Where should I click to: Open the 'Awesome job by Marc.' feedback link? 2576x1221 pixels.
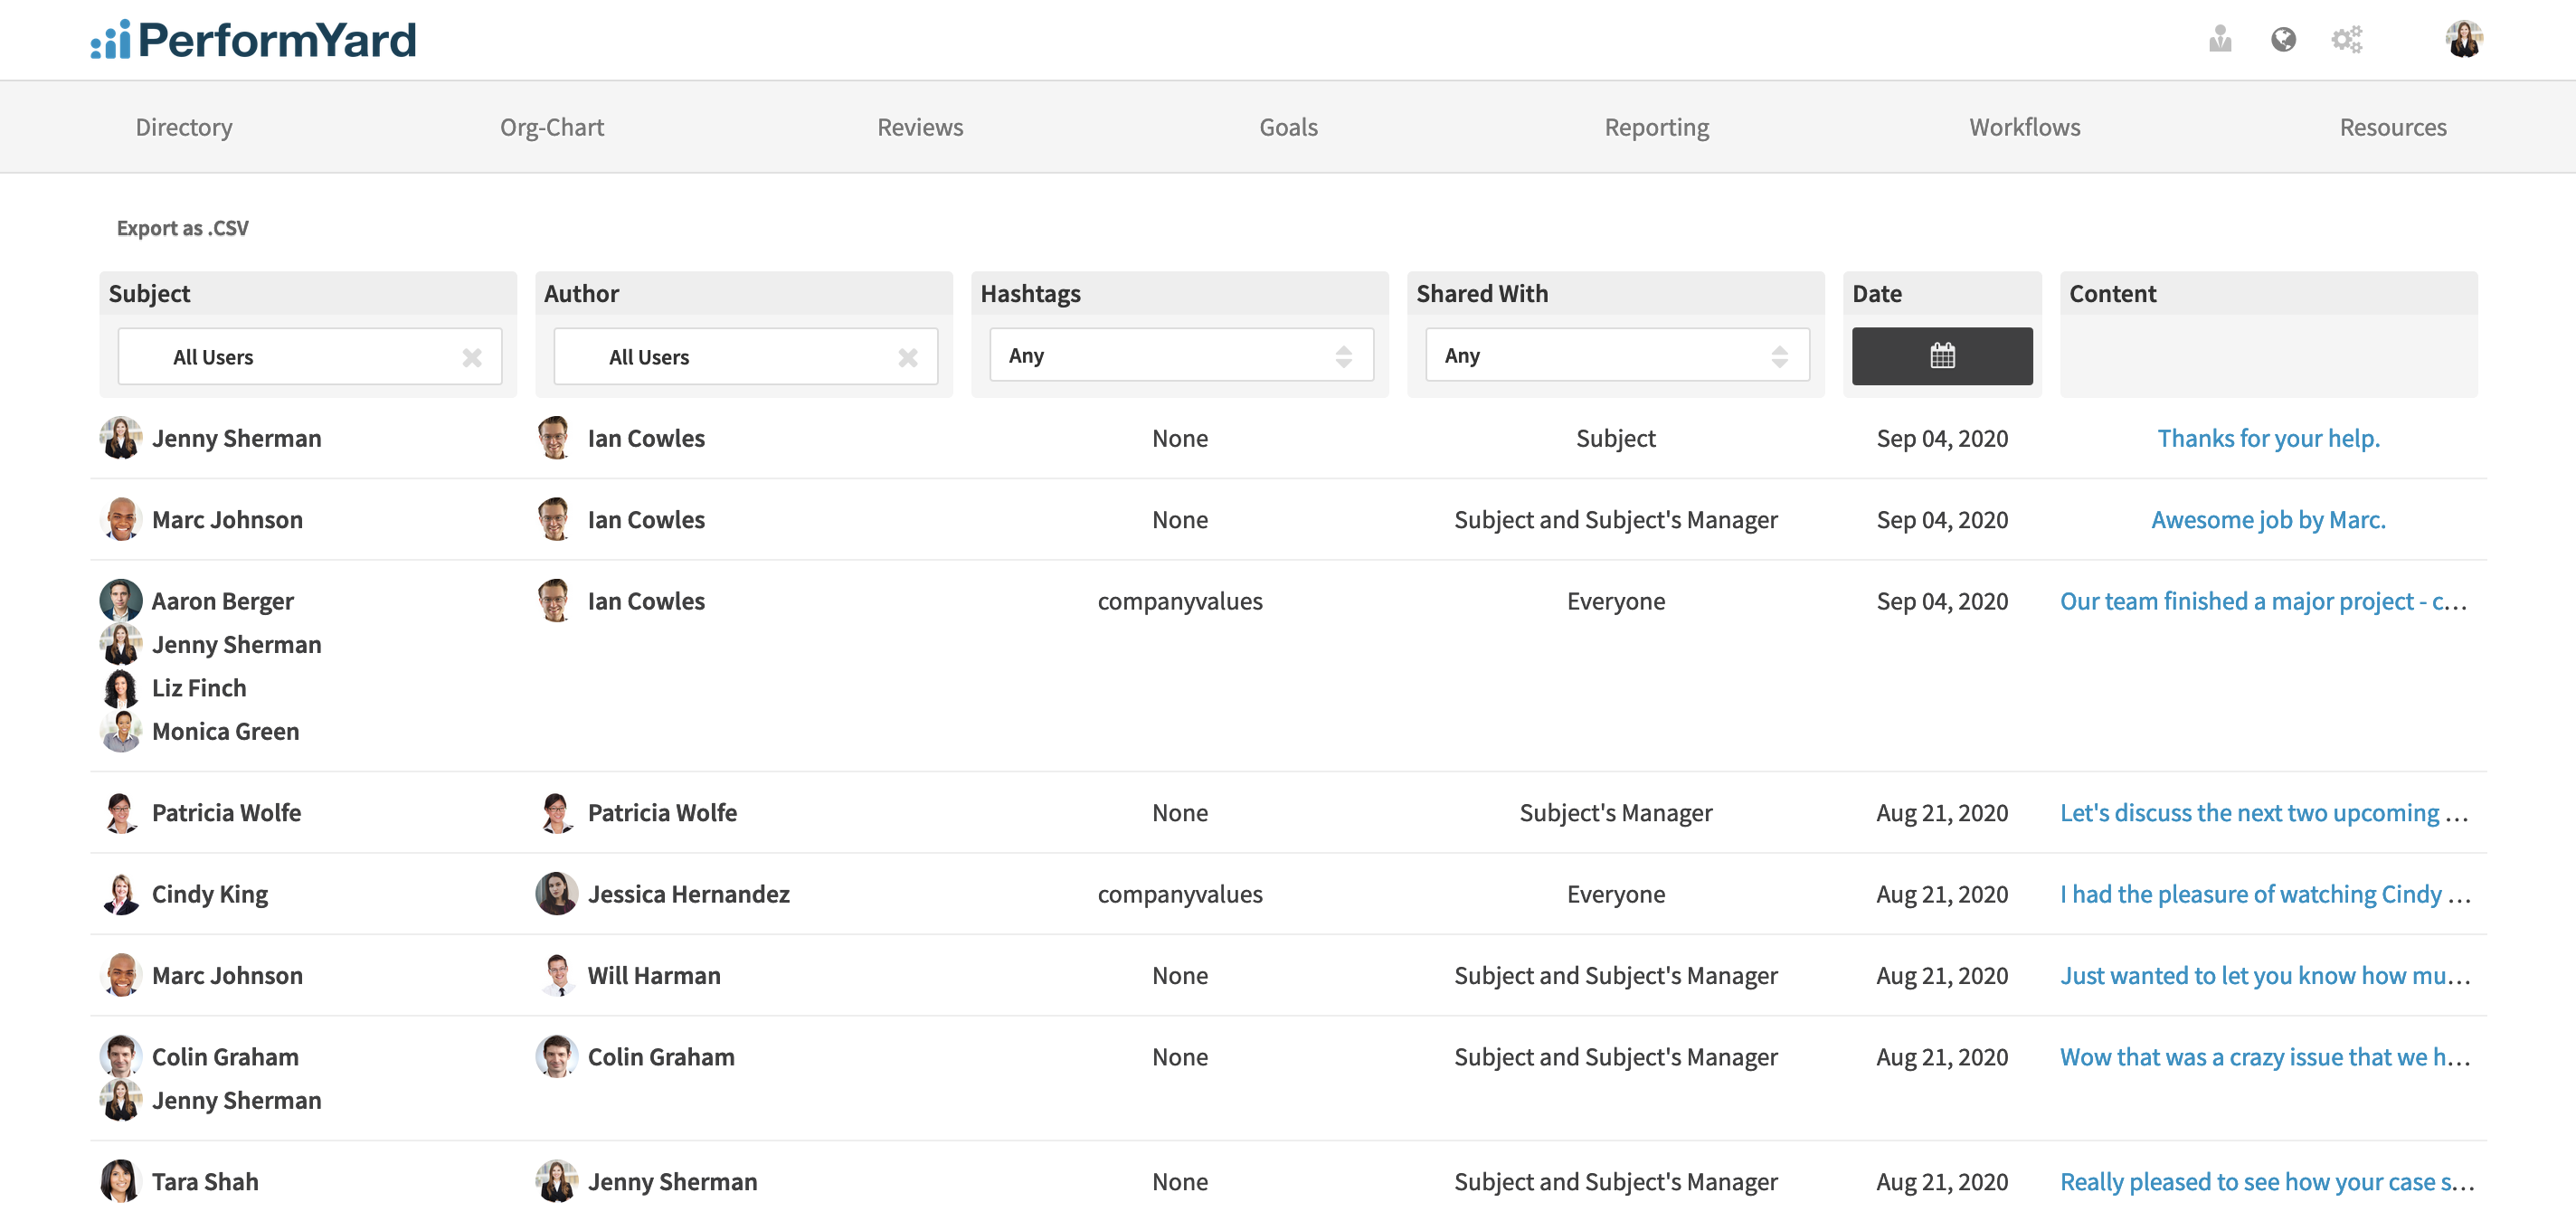coord(2267,519)
